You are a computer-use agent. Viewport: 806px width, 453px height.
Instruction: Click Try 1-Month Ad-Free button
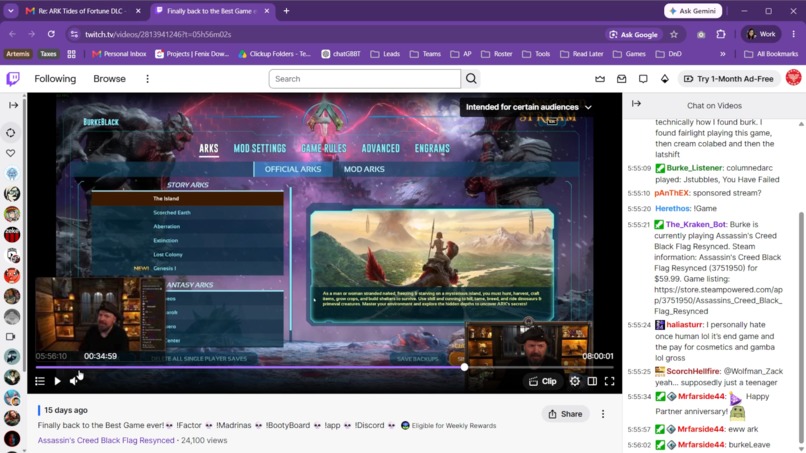pos(729,79)
